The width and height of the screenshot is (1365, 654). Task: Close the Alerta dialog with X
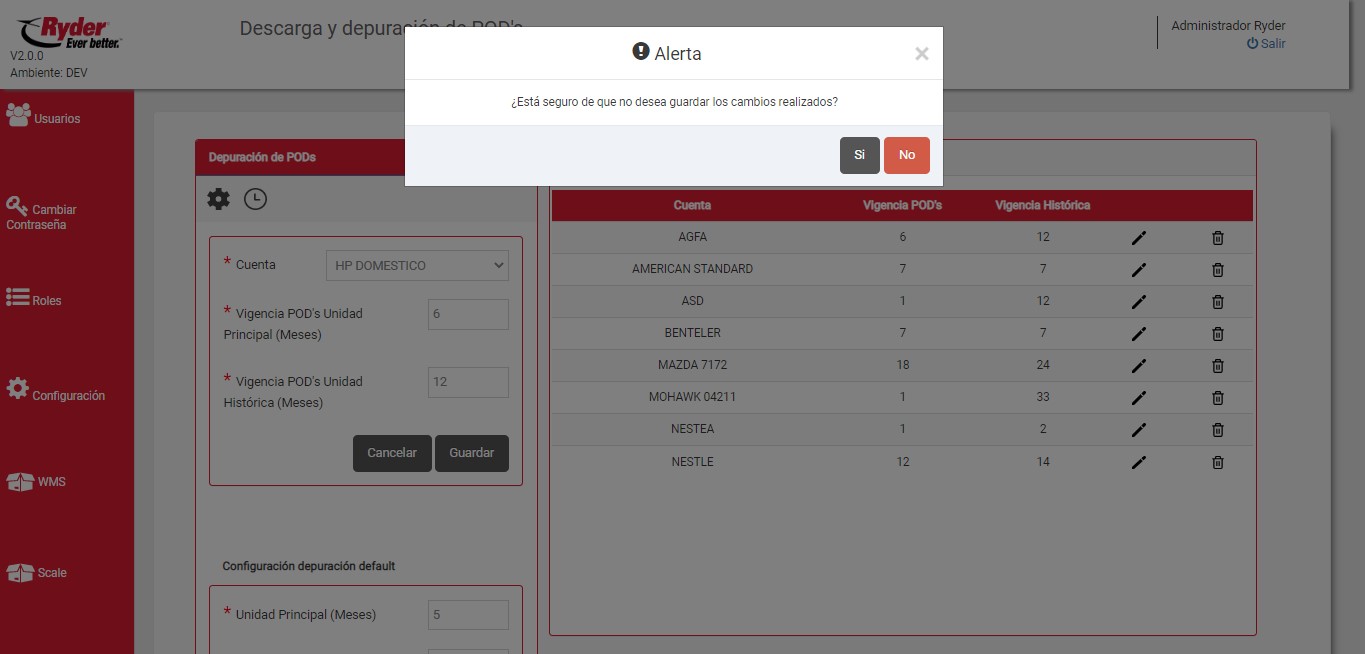pyautogui.click(x=921, y=54)
